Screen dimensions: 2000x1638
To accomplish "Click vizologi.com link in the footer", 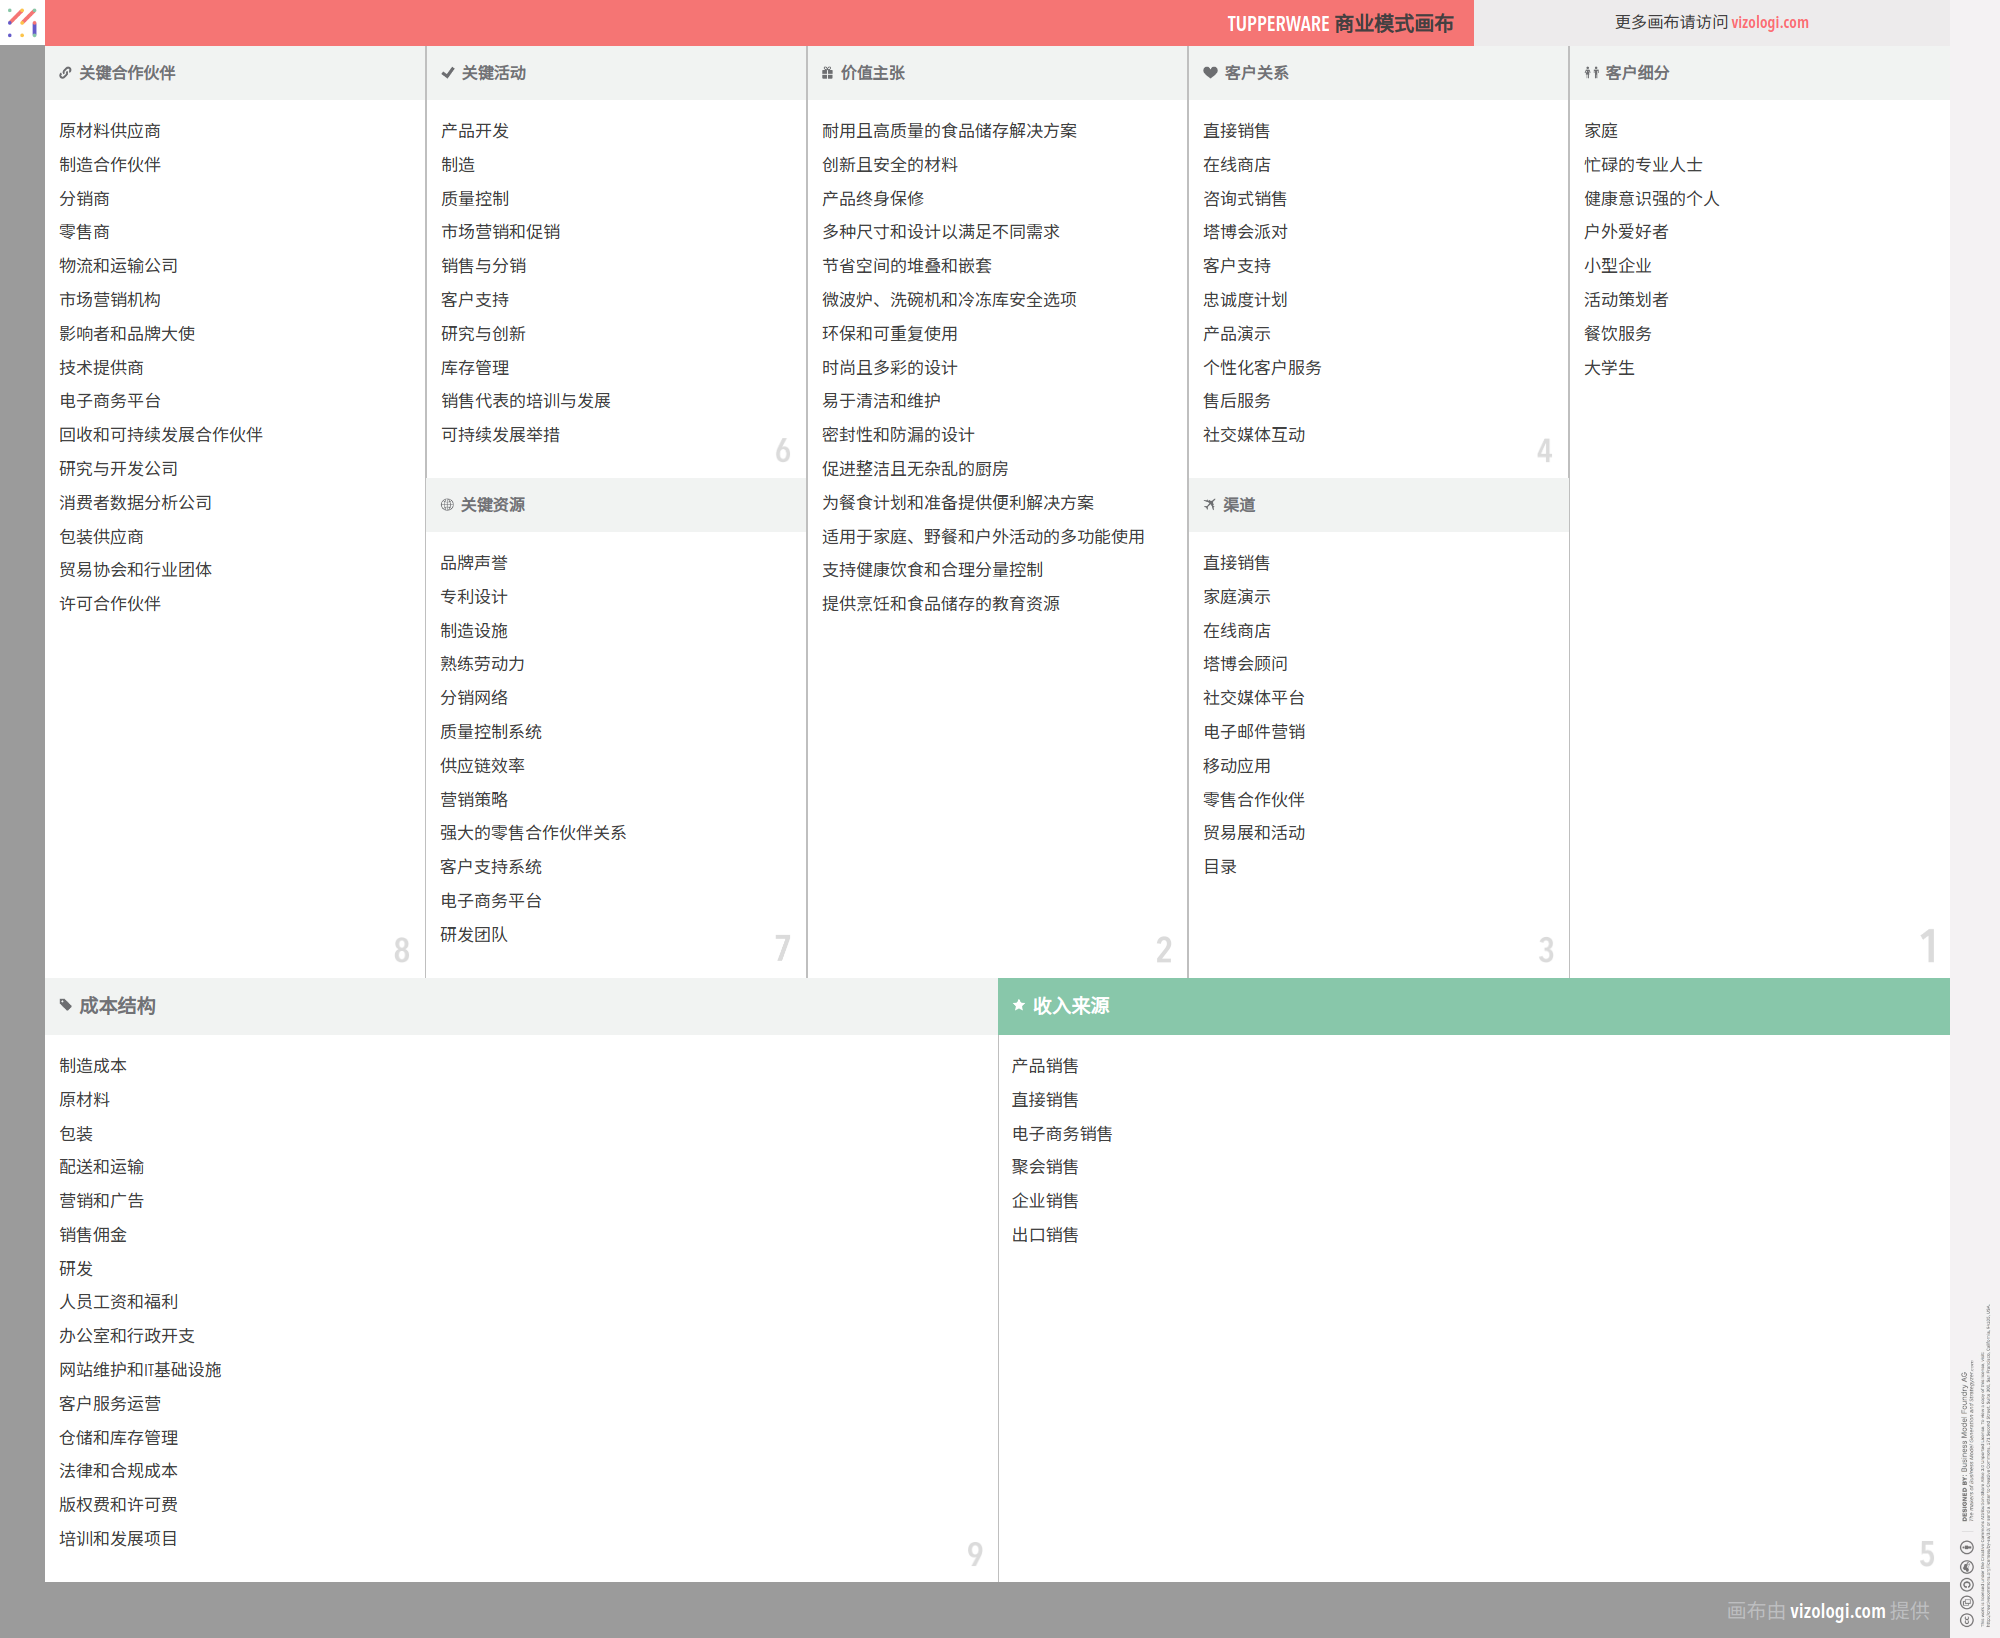I will [x=1837, y=1611].
